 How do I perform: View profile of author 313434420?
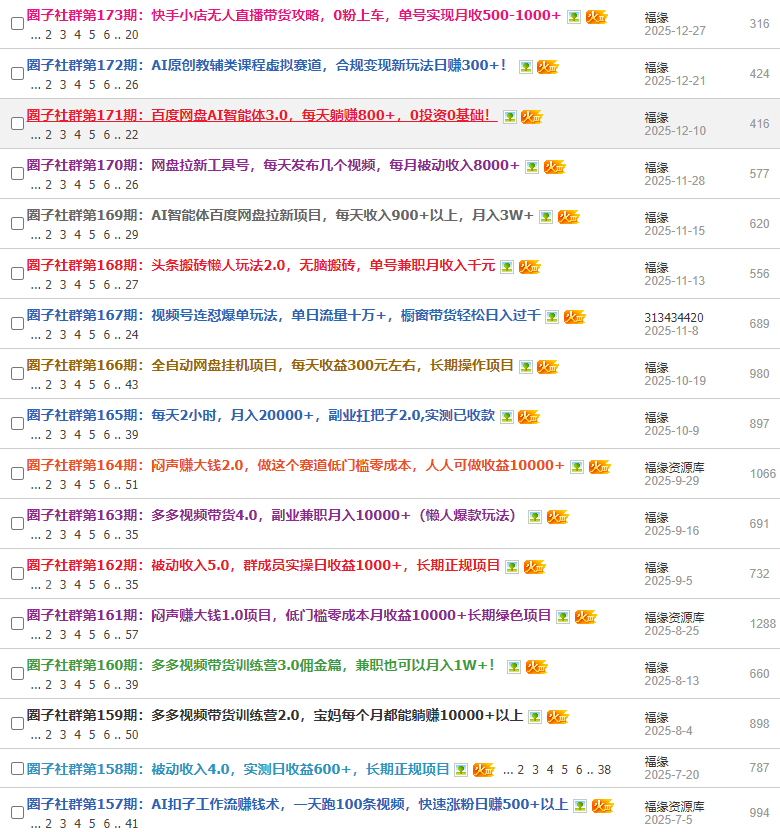tap(673, 317)
